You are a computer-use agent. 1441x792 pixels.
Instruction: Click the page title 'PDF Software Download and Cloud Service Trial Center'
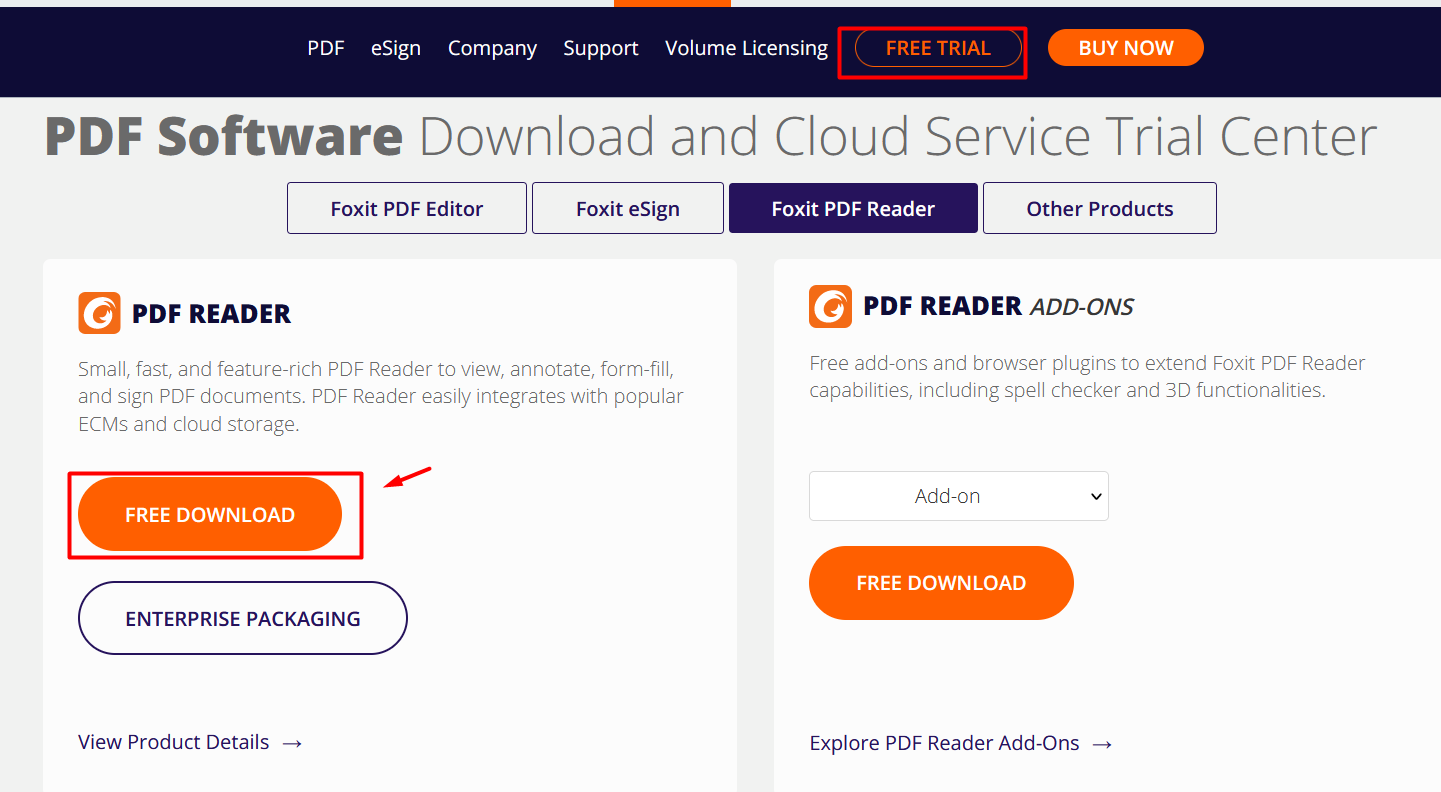click(711, 137)
